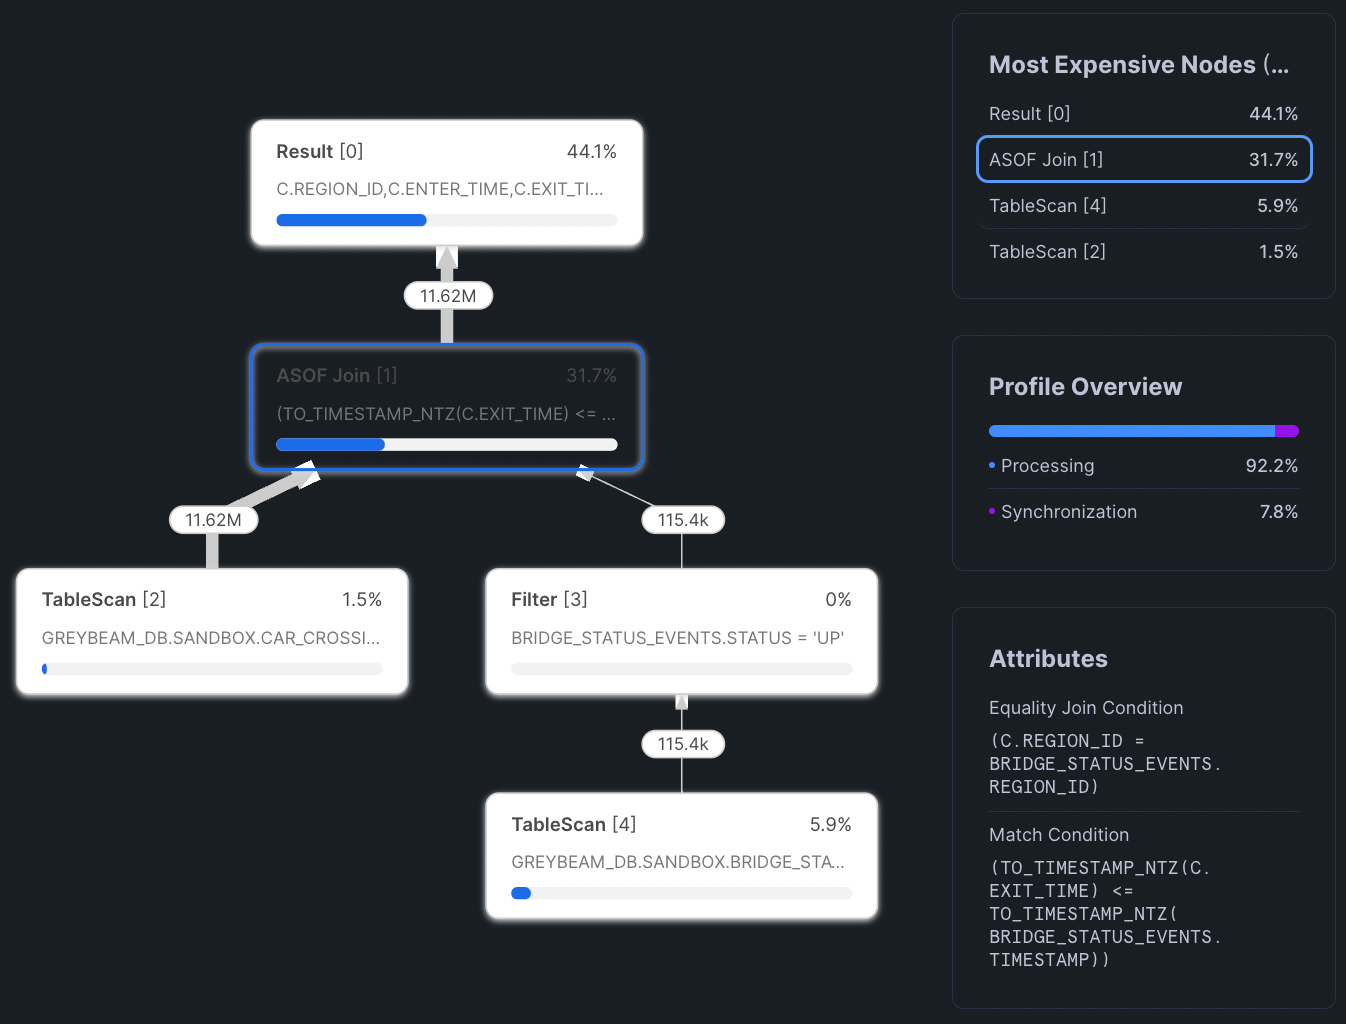Choose TableScan [4] in expensive nodes list
Viewport: 1346px width, 1024px height.
[x=1143, y=206]
